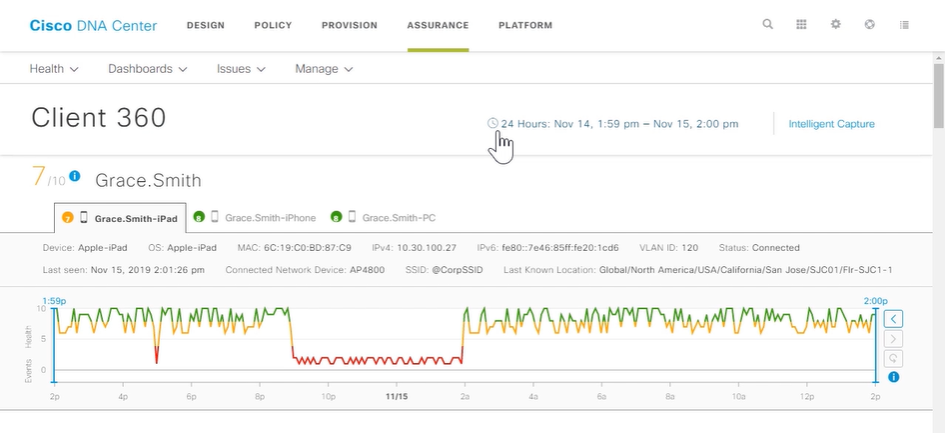Click the info icon next to 7/10 score
This screenshot has width=945, height=433.
(x=74, y=176)
